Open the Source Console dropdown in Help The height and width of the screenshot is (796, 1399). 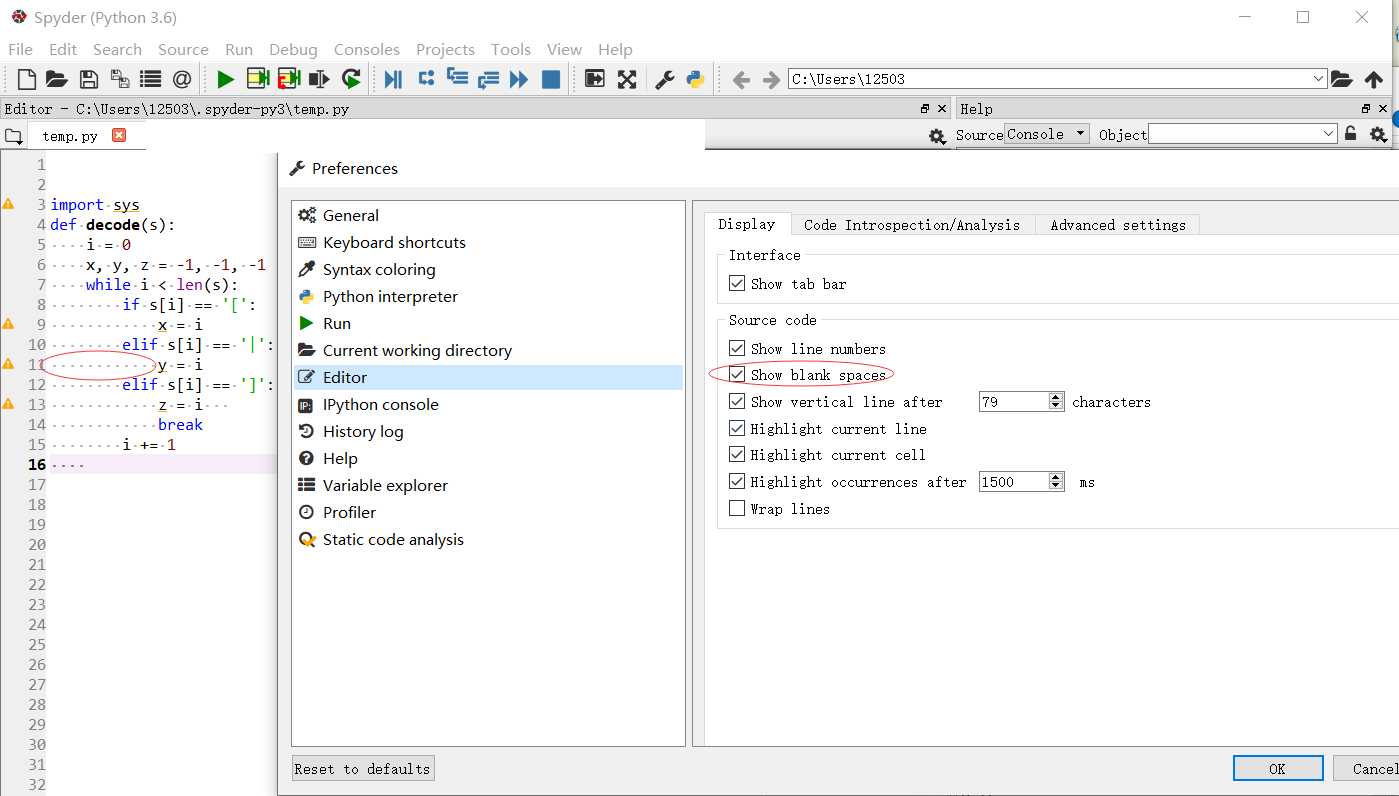tap(1047, 134)
